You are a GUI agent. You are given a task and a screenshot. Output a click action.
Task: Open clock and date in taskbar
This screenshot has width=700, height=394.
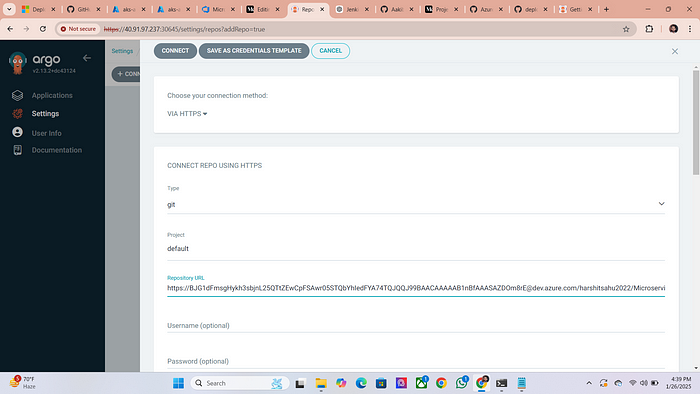click(x=678, y=383)
